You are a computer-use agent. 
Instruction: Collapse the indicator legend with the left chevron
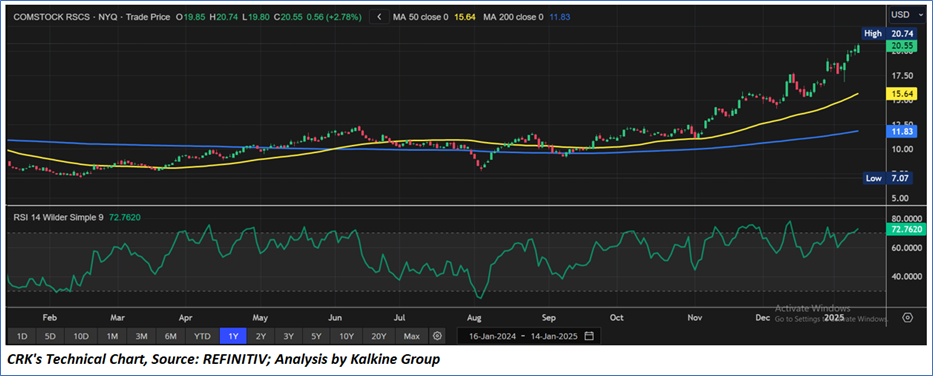pos(379,17)
